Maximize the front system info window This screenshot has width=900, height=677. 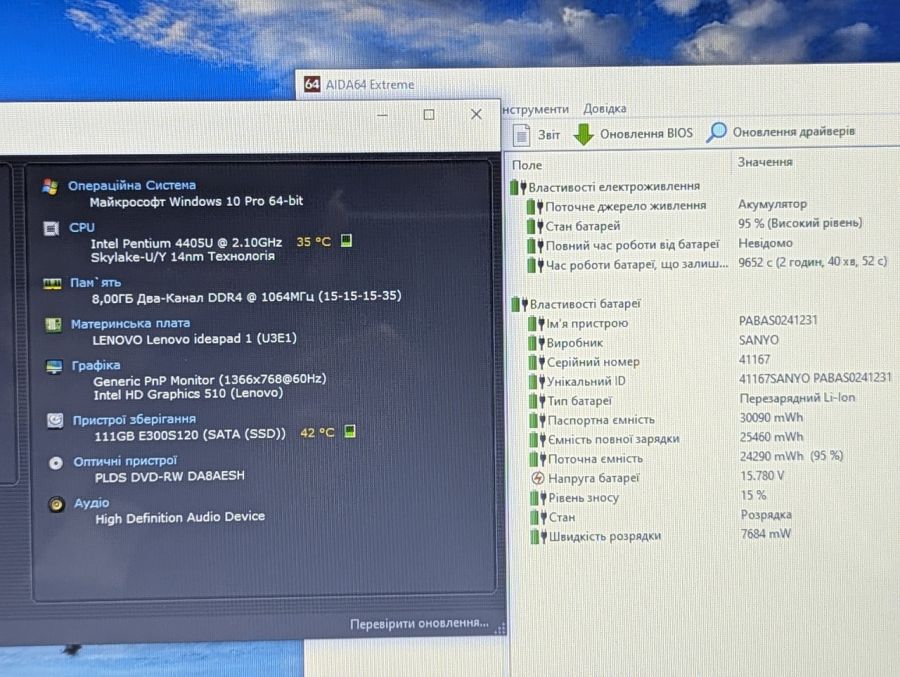[429, 115]
